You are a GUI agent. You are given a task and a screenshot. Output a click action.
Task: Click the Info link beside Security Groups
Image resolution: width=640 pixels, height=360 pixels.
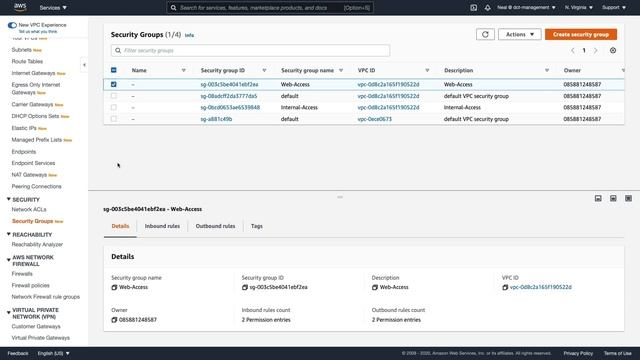point(189,36)
